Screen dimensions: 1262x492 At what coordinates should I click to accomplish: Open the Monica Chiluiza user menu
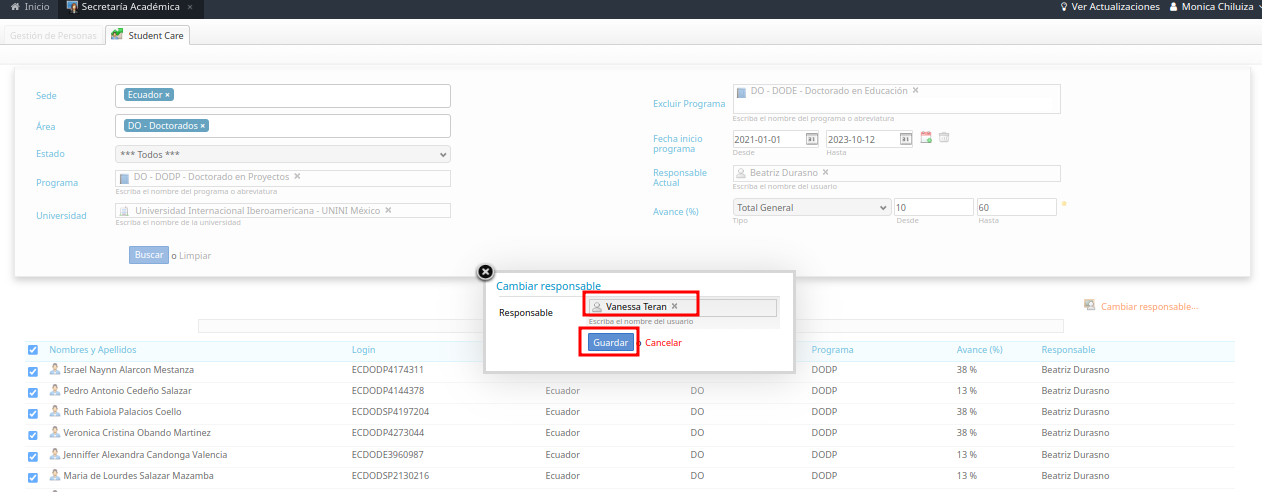coord(1215,7)
